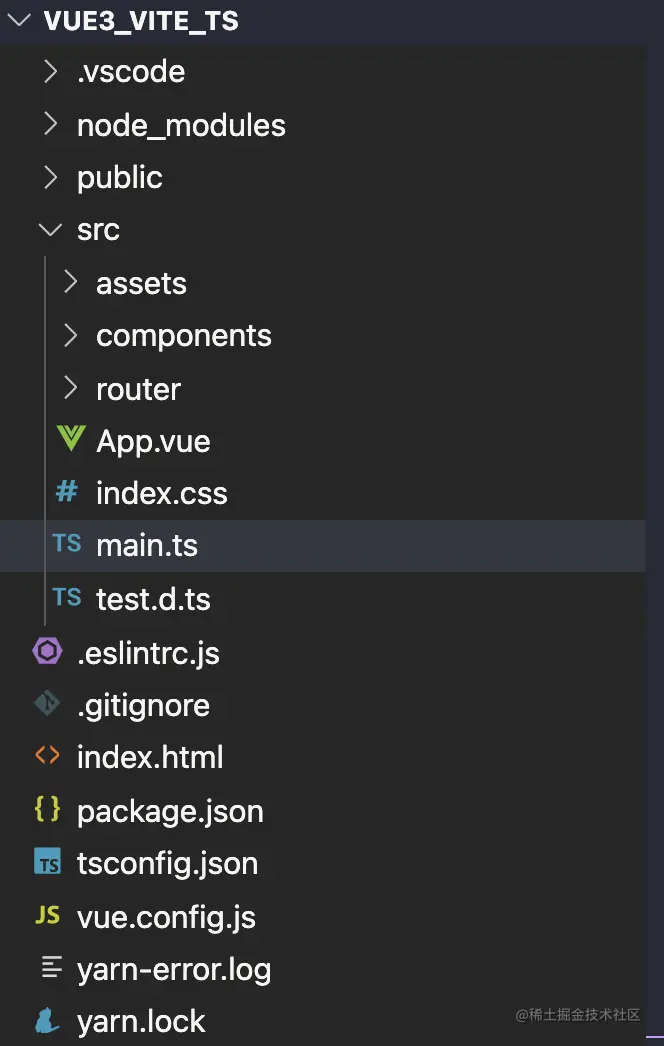Image resolution: width=664 pixels, height=1046 pixels.
Task: Open the tsconfig.json file
Action: pos(168,865)
